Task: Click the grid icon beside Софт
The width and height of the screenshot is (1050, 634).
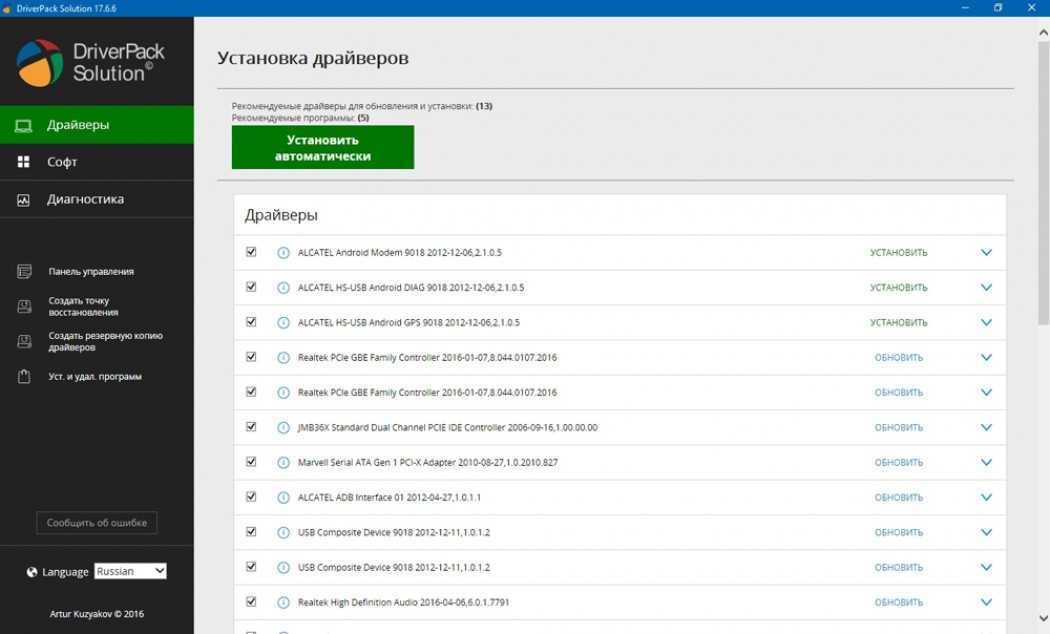Action: click(23, 162)
